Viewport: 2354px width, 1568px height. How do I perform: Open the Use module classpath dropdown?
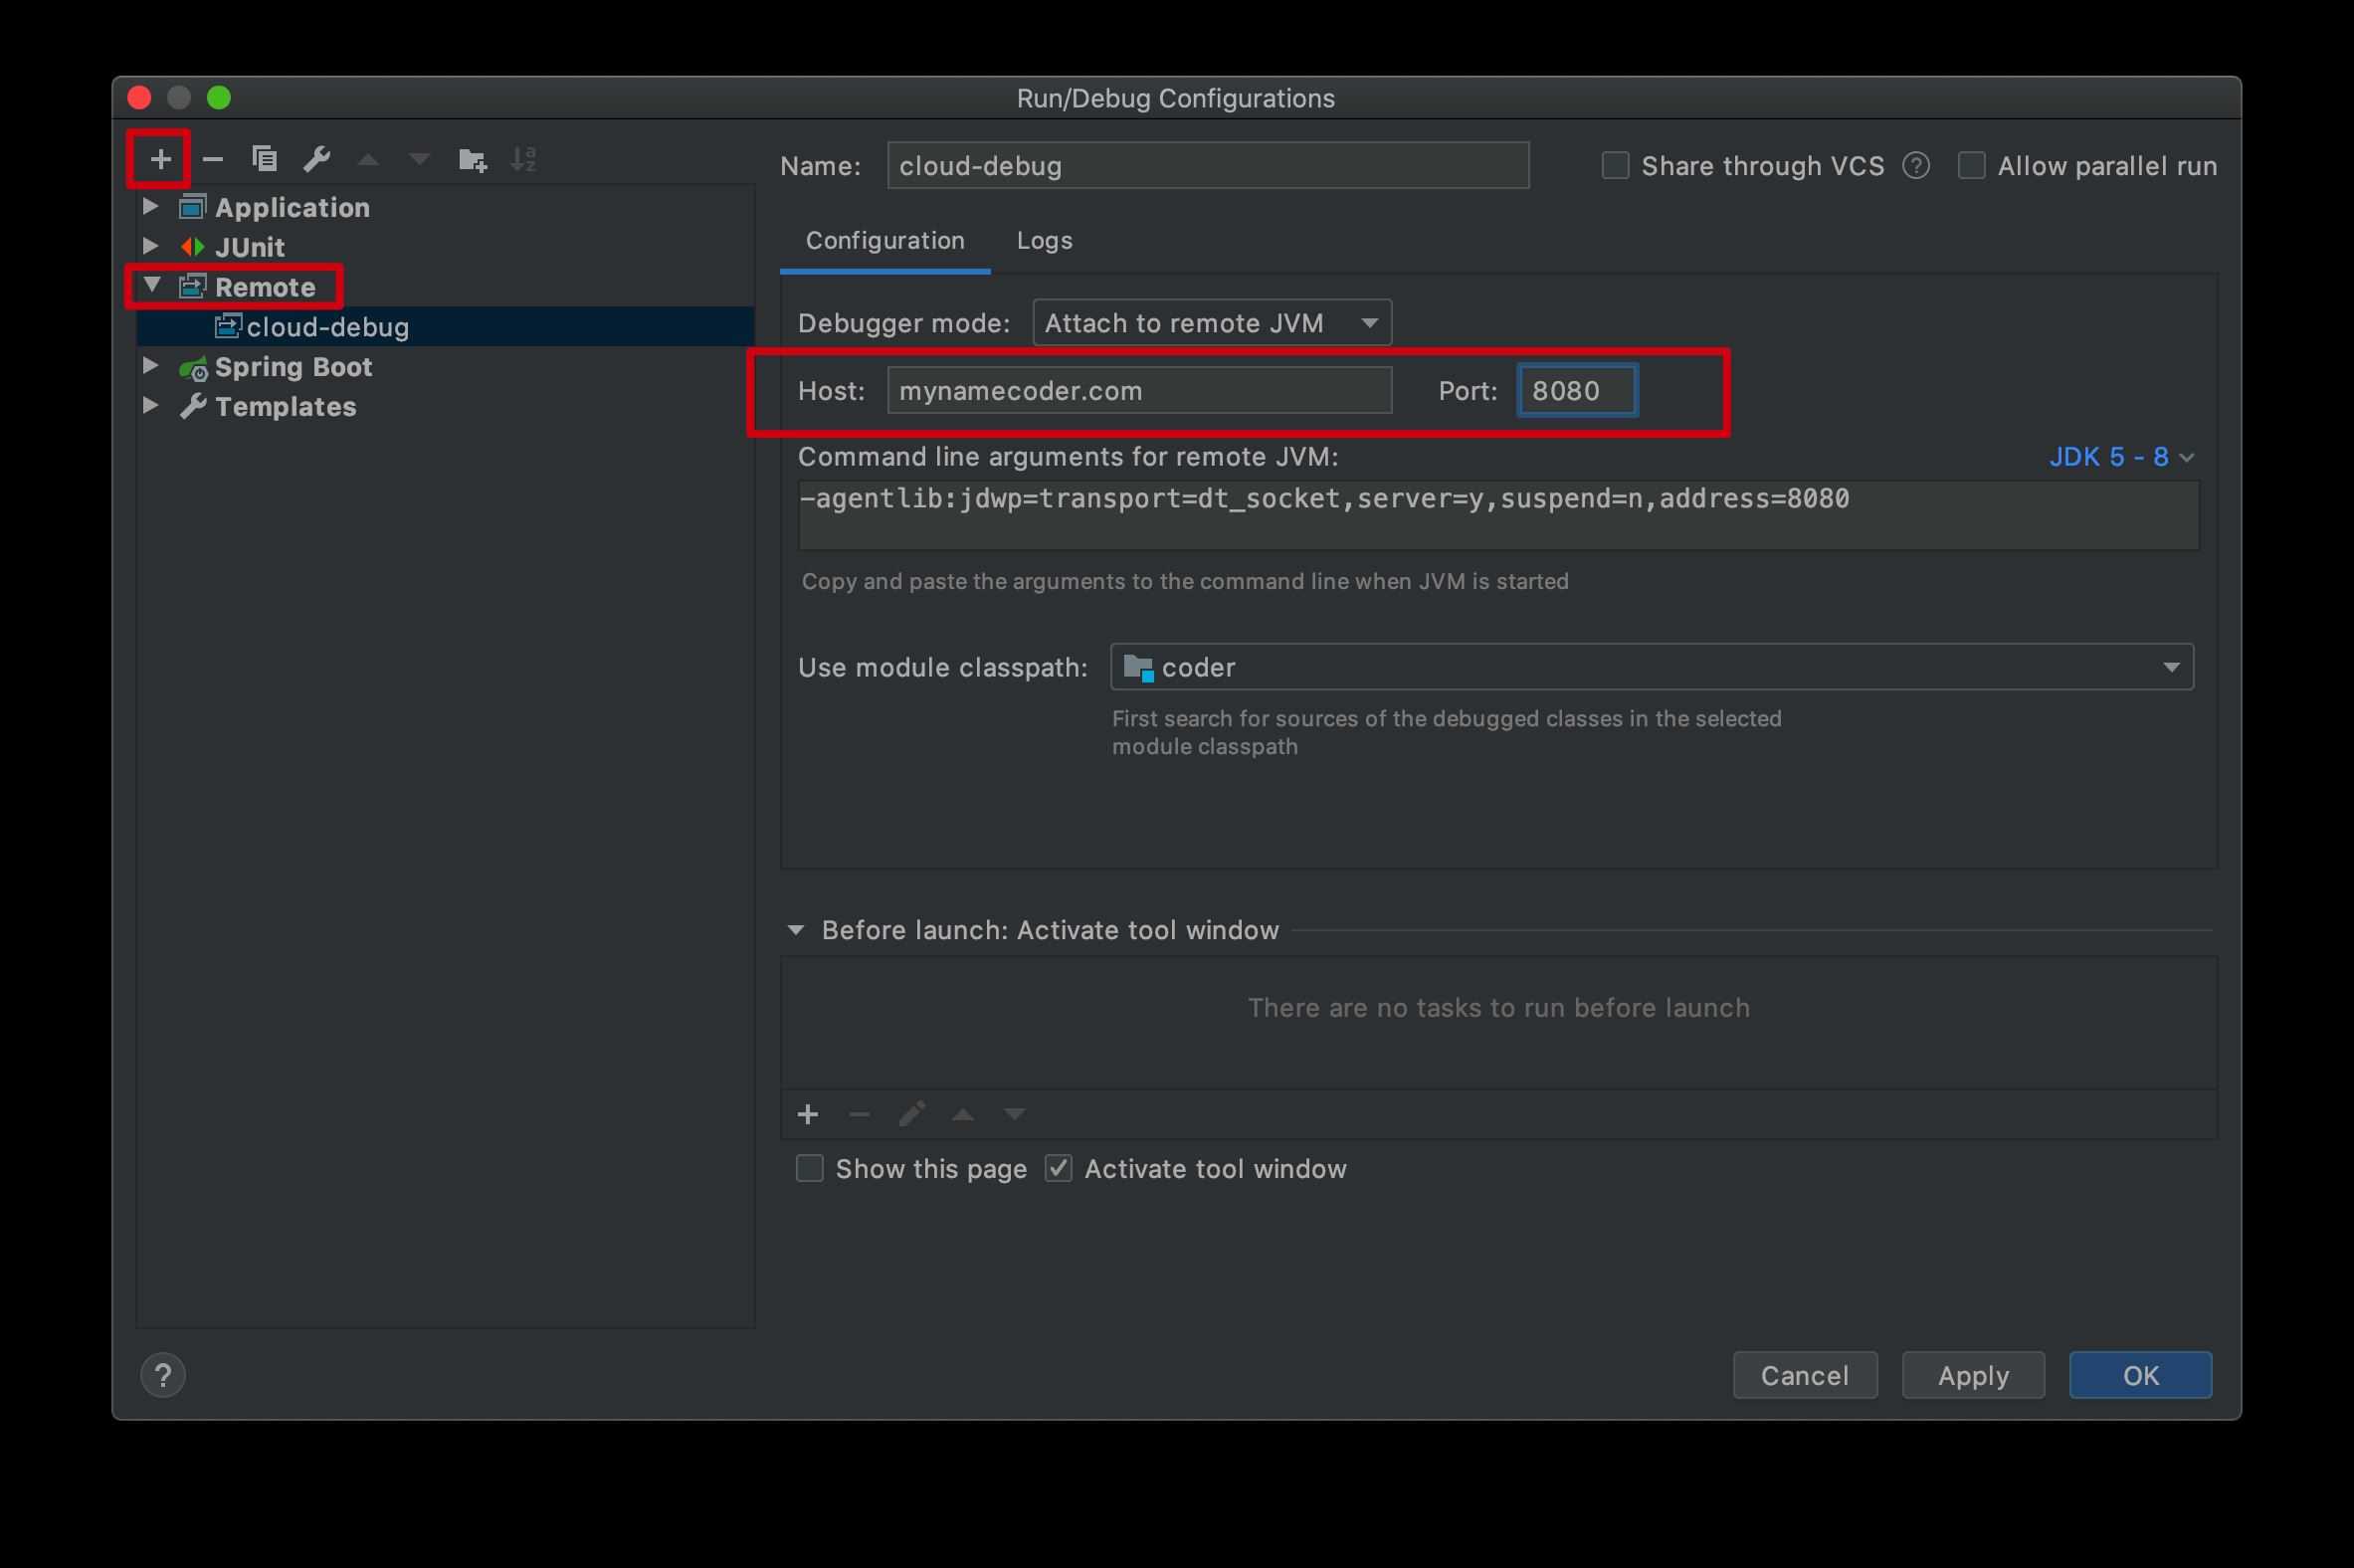1652,667
